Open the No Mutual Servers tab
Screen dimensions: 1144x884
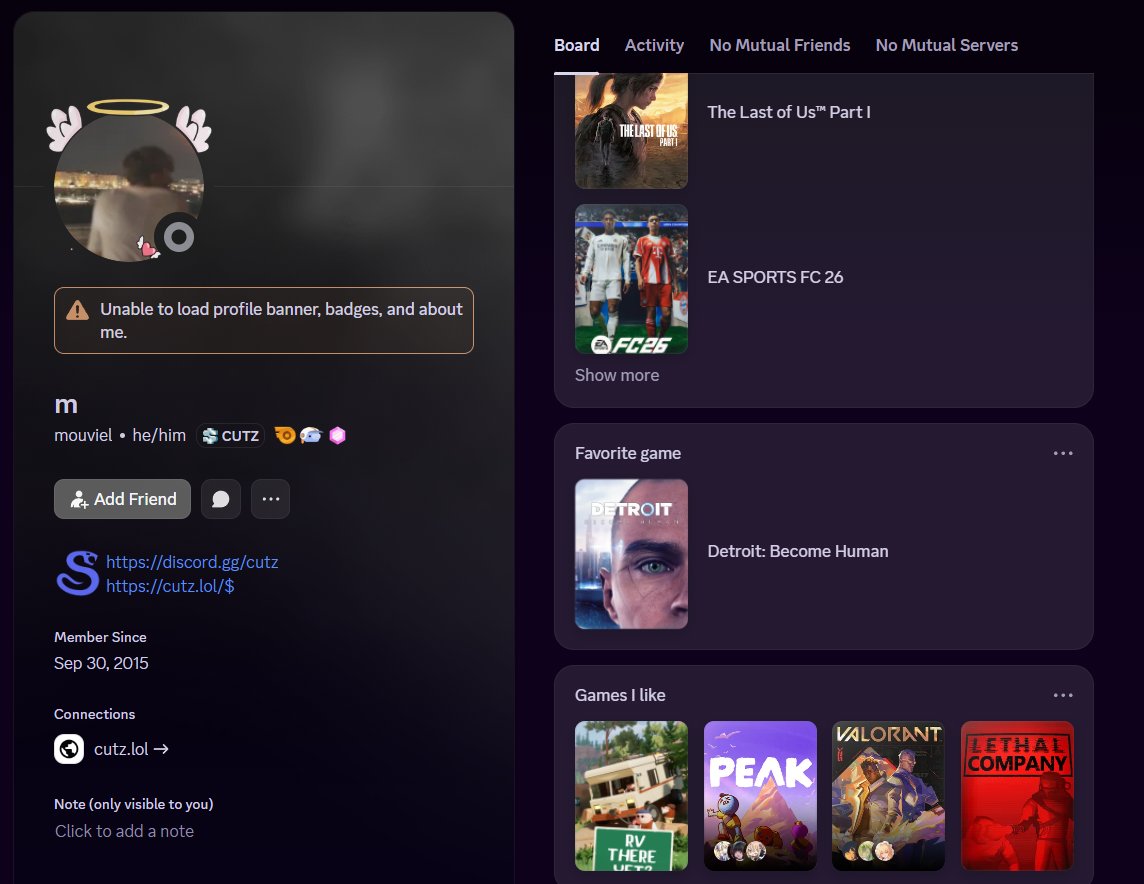tap(946, 45)
